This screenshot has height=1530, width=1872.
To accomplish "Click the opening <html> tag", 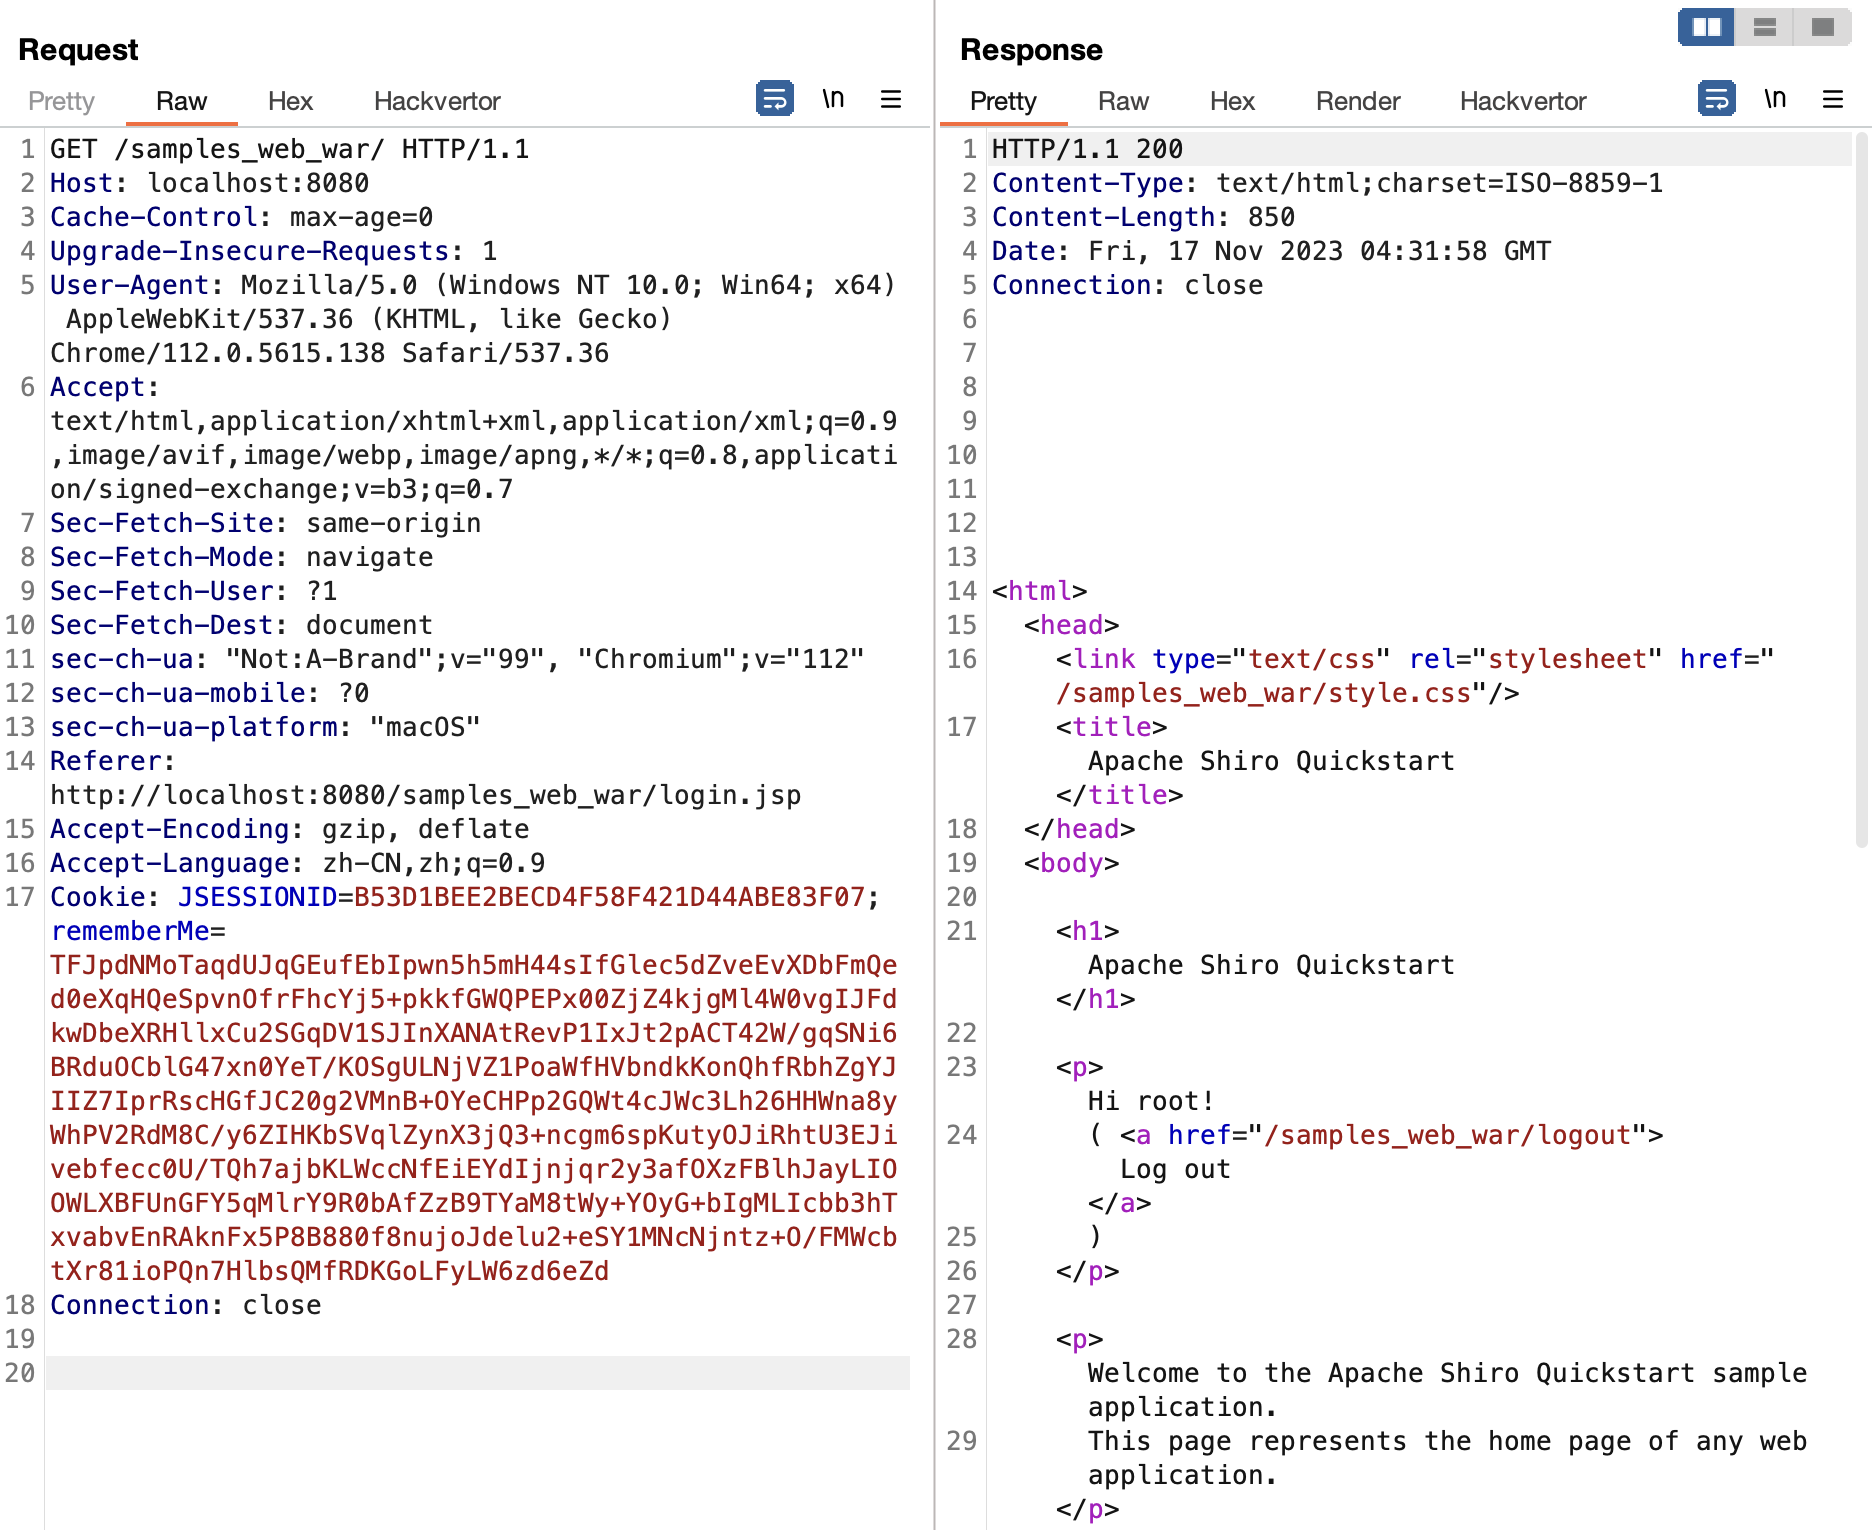I will (x=1040, y=591).
